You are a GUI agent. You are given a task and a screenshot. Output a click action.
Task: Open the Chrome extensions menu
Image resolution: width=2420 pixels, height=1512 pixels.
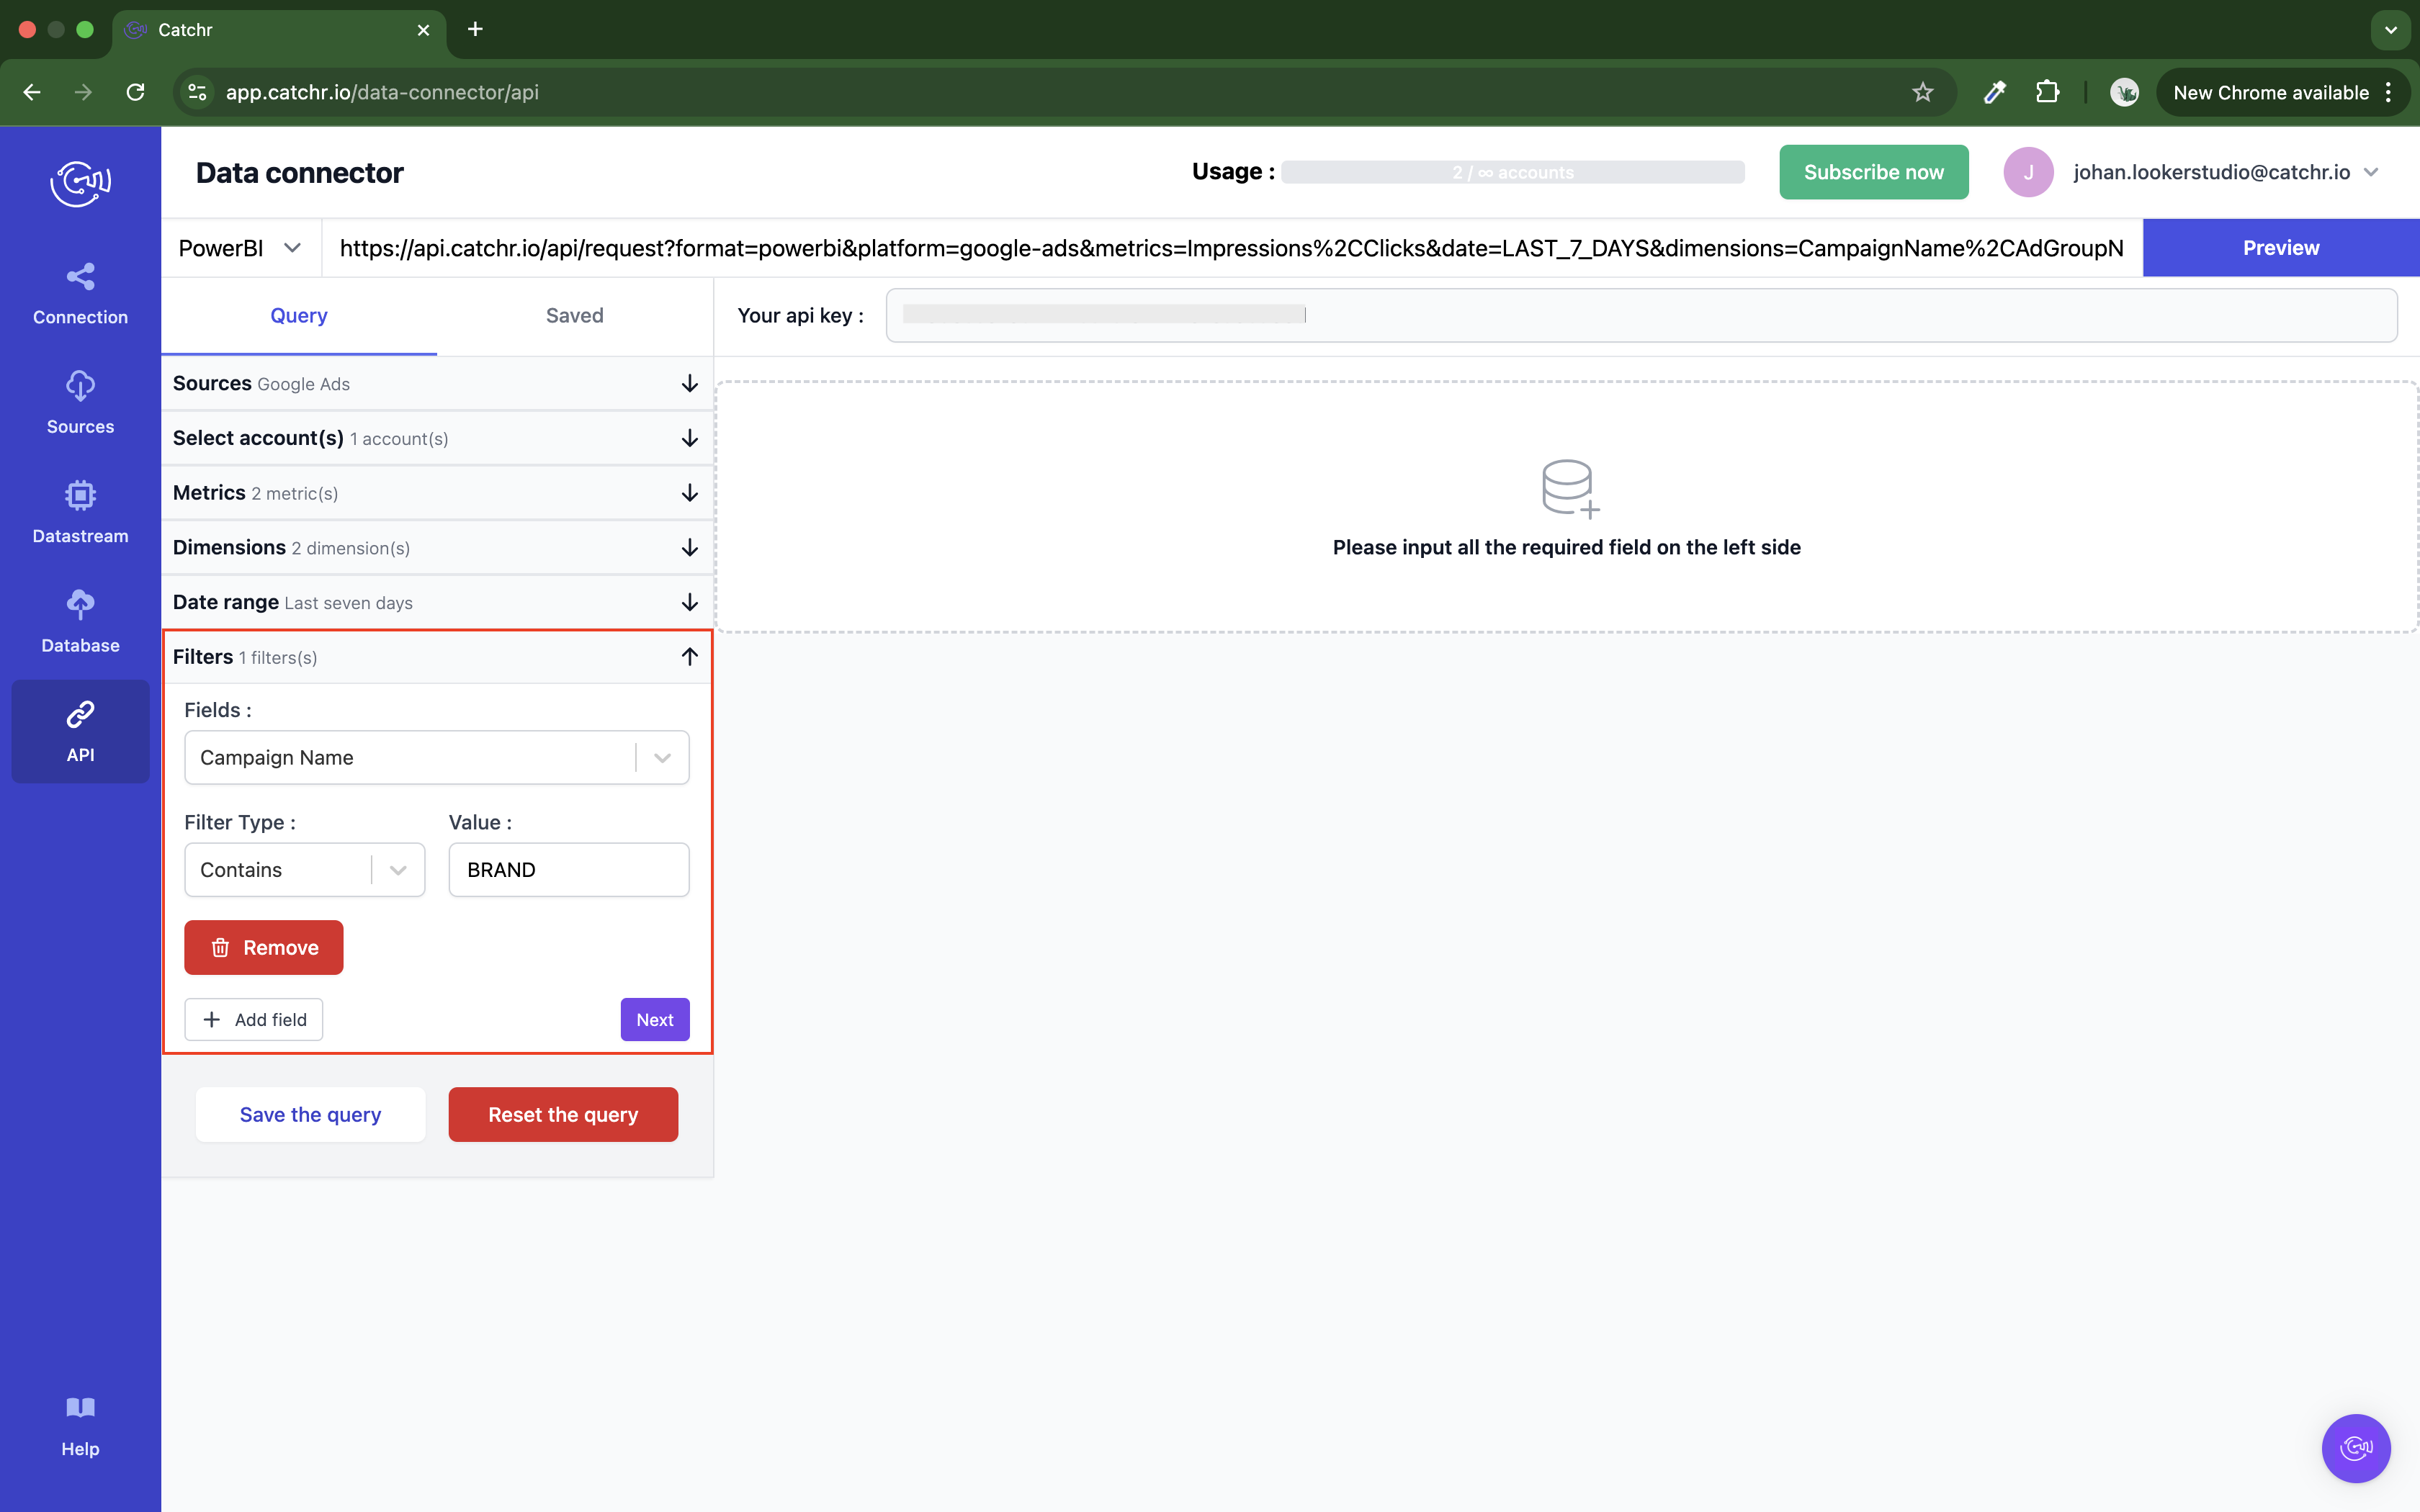[x=2047, y=92]
